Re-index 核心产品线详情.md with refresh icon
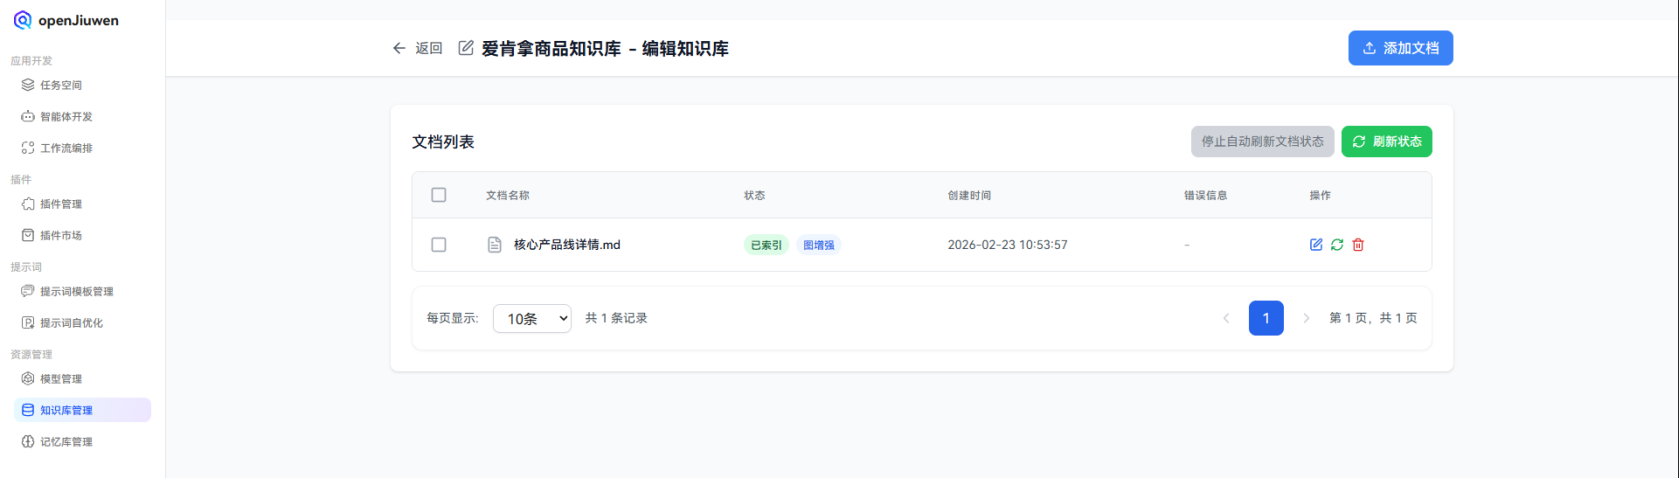 (x=1337, y=244)
